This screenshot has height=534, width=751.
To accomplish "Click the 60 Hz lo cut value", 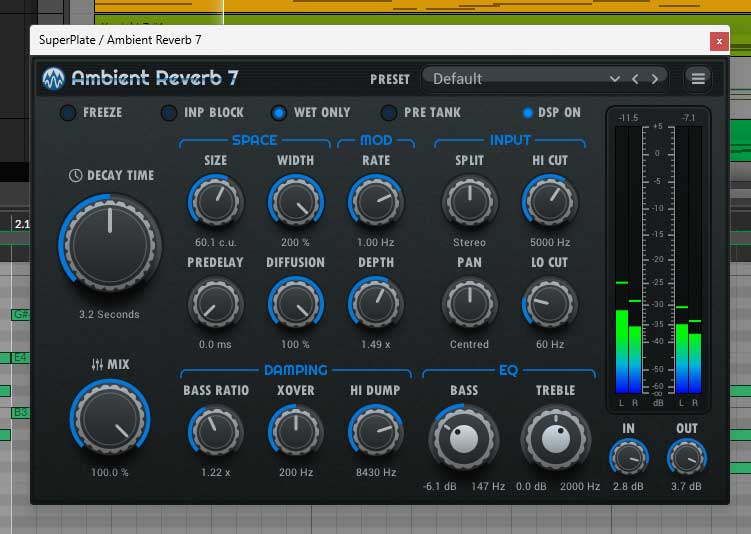I will pyautogui.click(x=550, y=344).
